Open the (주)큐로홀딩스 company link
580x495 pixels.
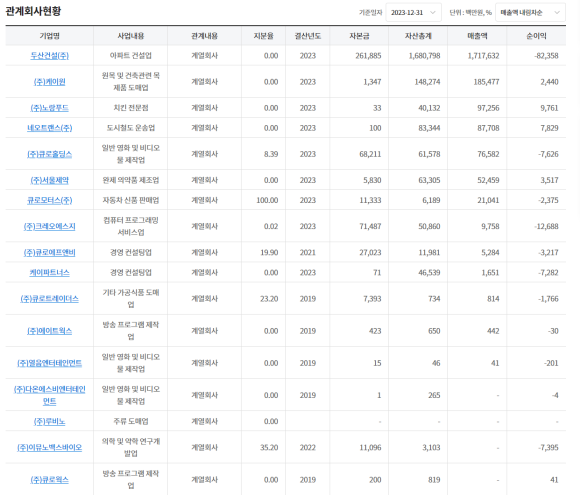coord(50,154)
